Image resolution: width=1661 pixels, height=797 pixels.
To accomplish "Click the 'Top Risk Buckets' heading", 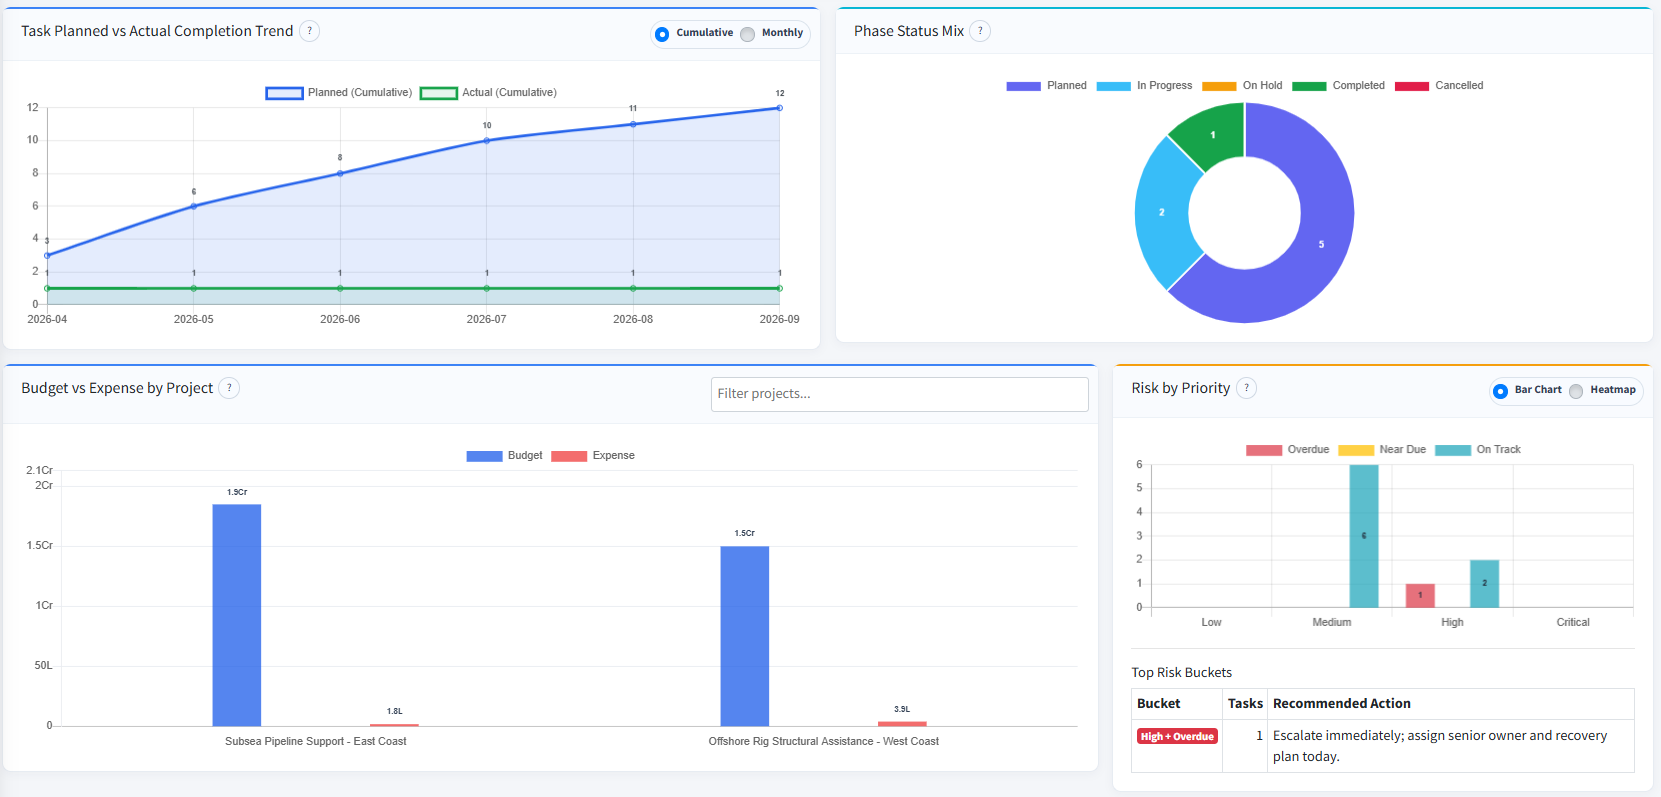I will pyautogui.click(x=1182, y=673).
